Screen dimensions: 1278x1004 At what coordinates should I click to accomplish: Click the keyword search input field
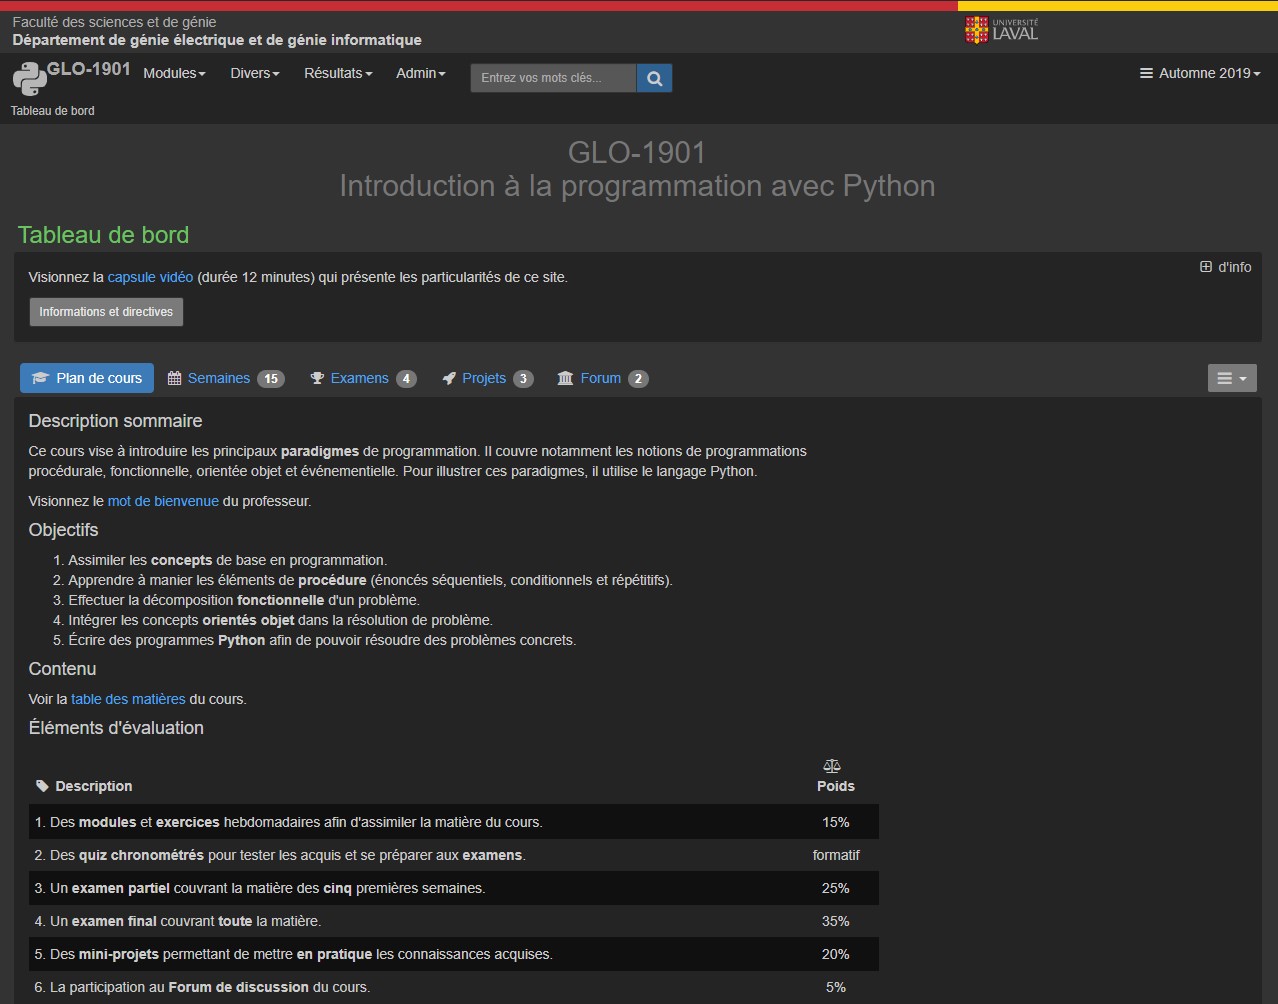[x=553, y=78]
